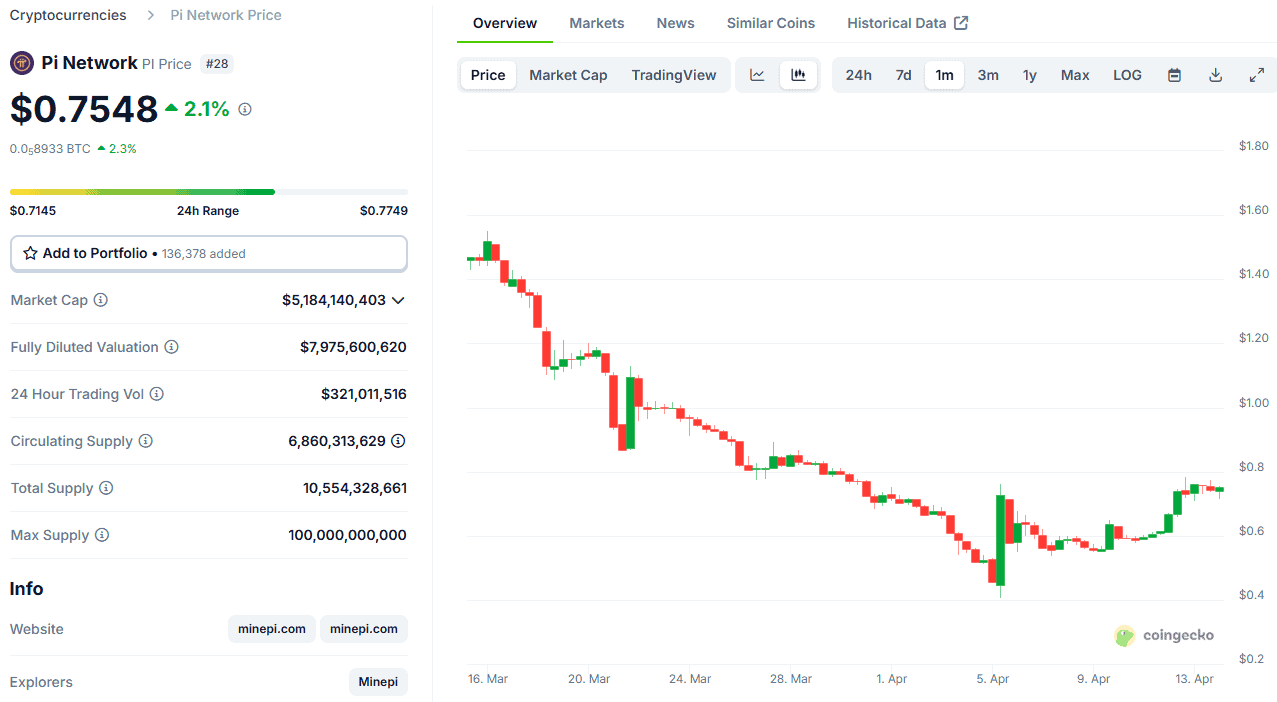Open the Minepi explorer link
The width and height of the screenshot is (1277, 702).
click(378, 682)
